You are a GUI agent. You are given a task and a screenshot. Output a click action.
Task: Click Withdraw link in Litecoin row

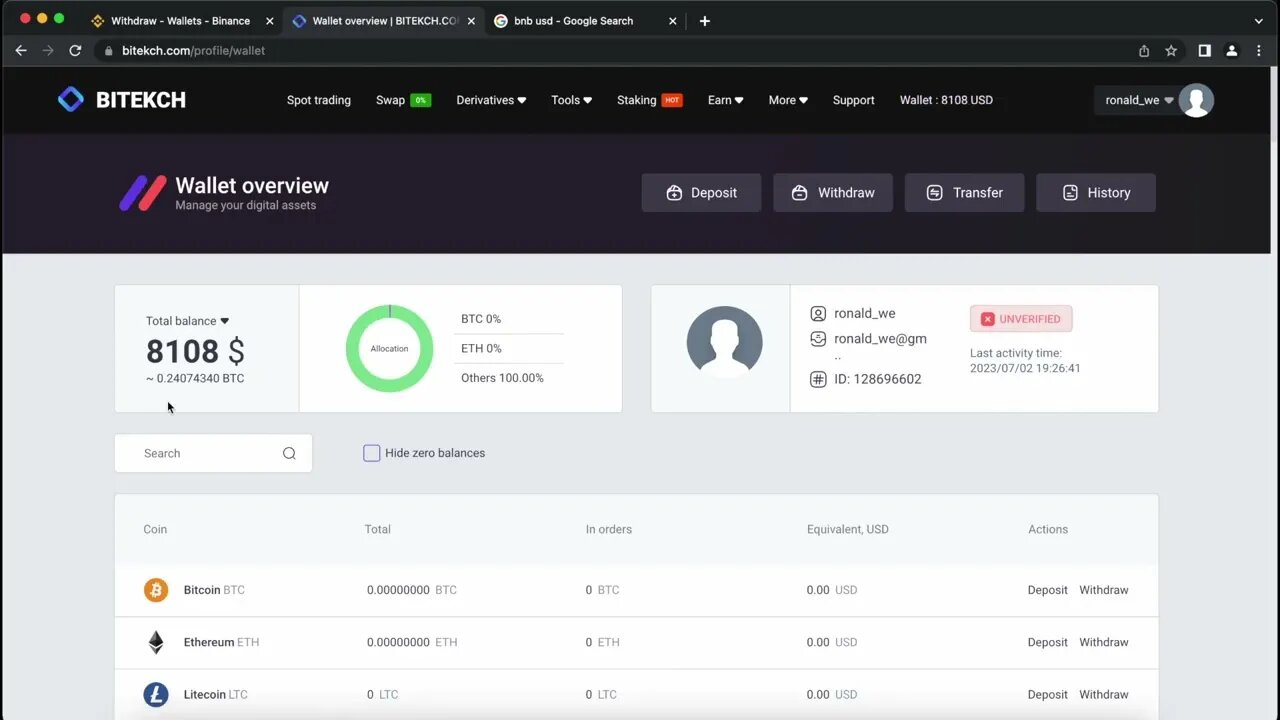1104,694
